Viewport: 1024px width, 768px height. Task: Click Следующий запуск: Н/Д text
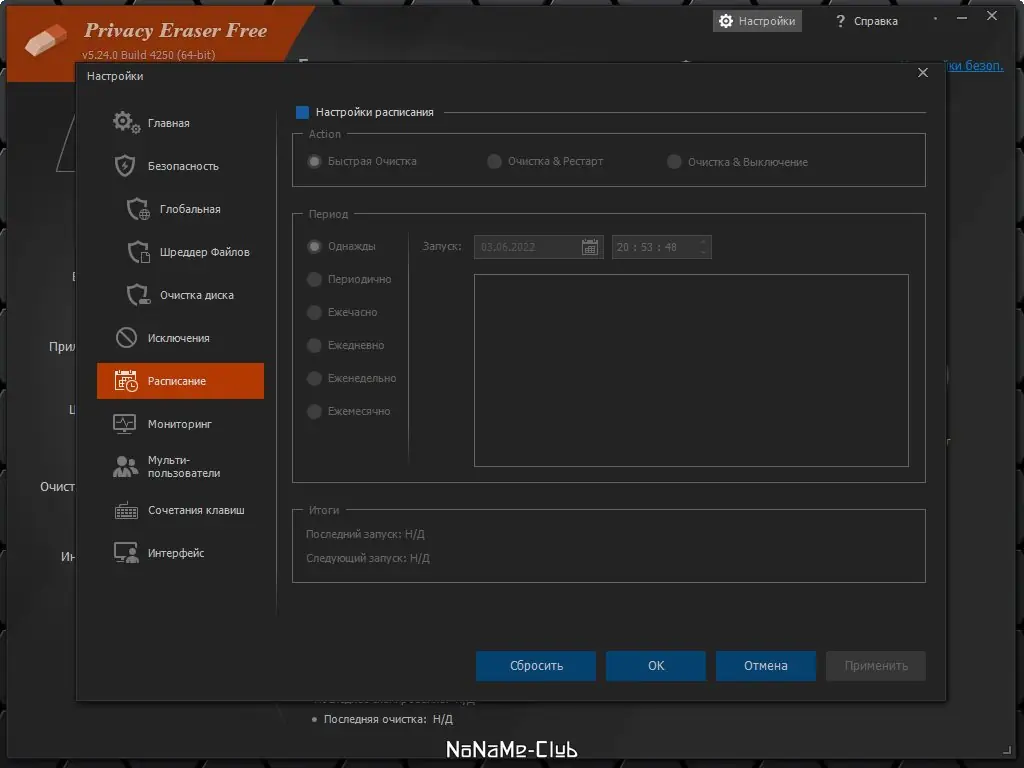(368, 558)
